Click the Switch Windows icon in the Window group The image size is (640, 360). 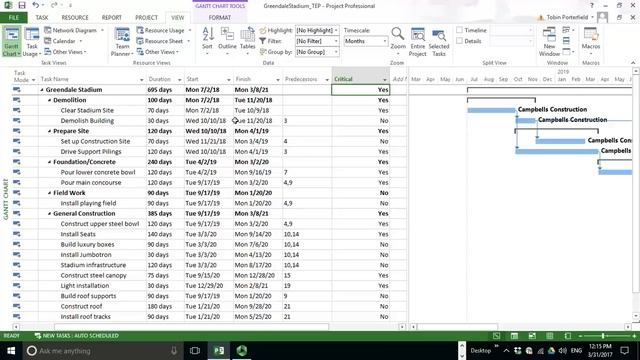(568, 30)
